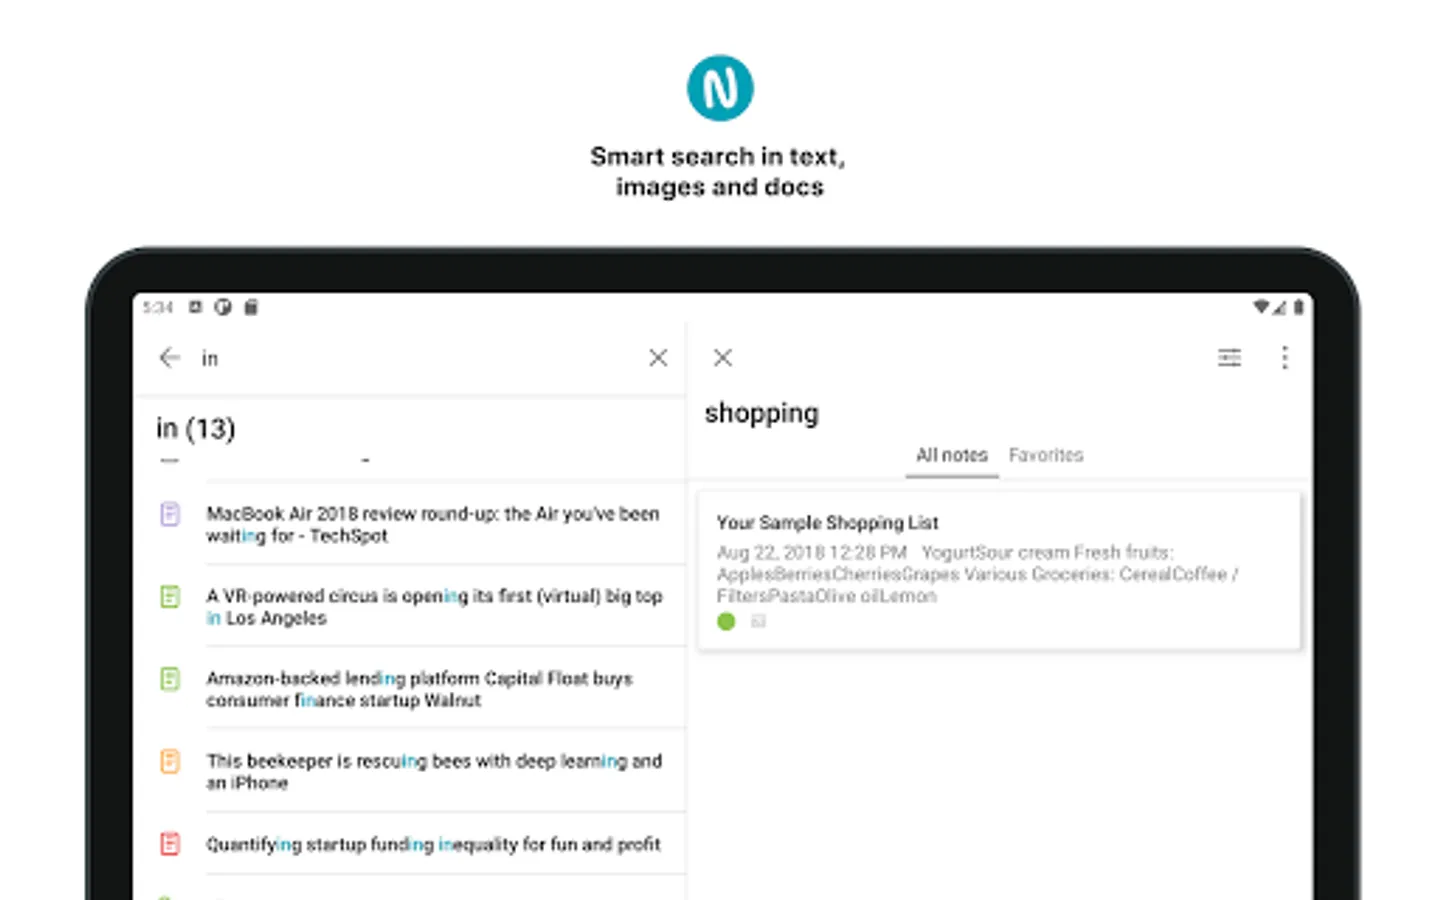
Task: Click the Nimbus Note logo icon
Action: pos(720,88)
